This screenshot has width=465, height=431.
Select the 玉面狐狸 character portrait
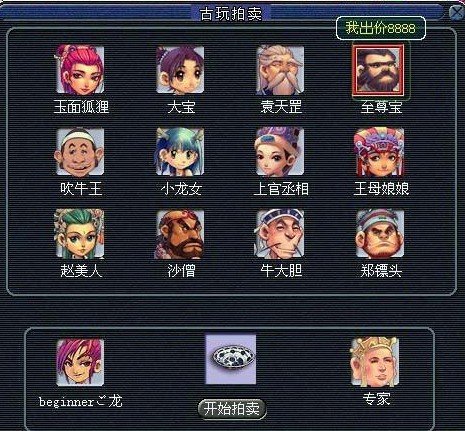click(80, 70)
